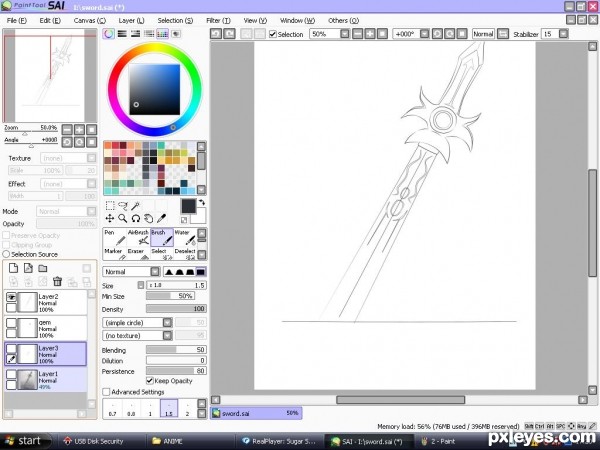600x450 pixels.
Task: Pick the 1.5 brush size preset
Action: [169, 408]
